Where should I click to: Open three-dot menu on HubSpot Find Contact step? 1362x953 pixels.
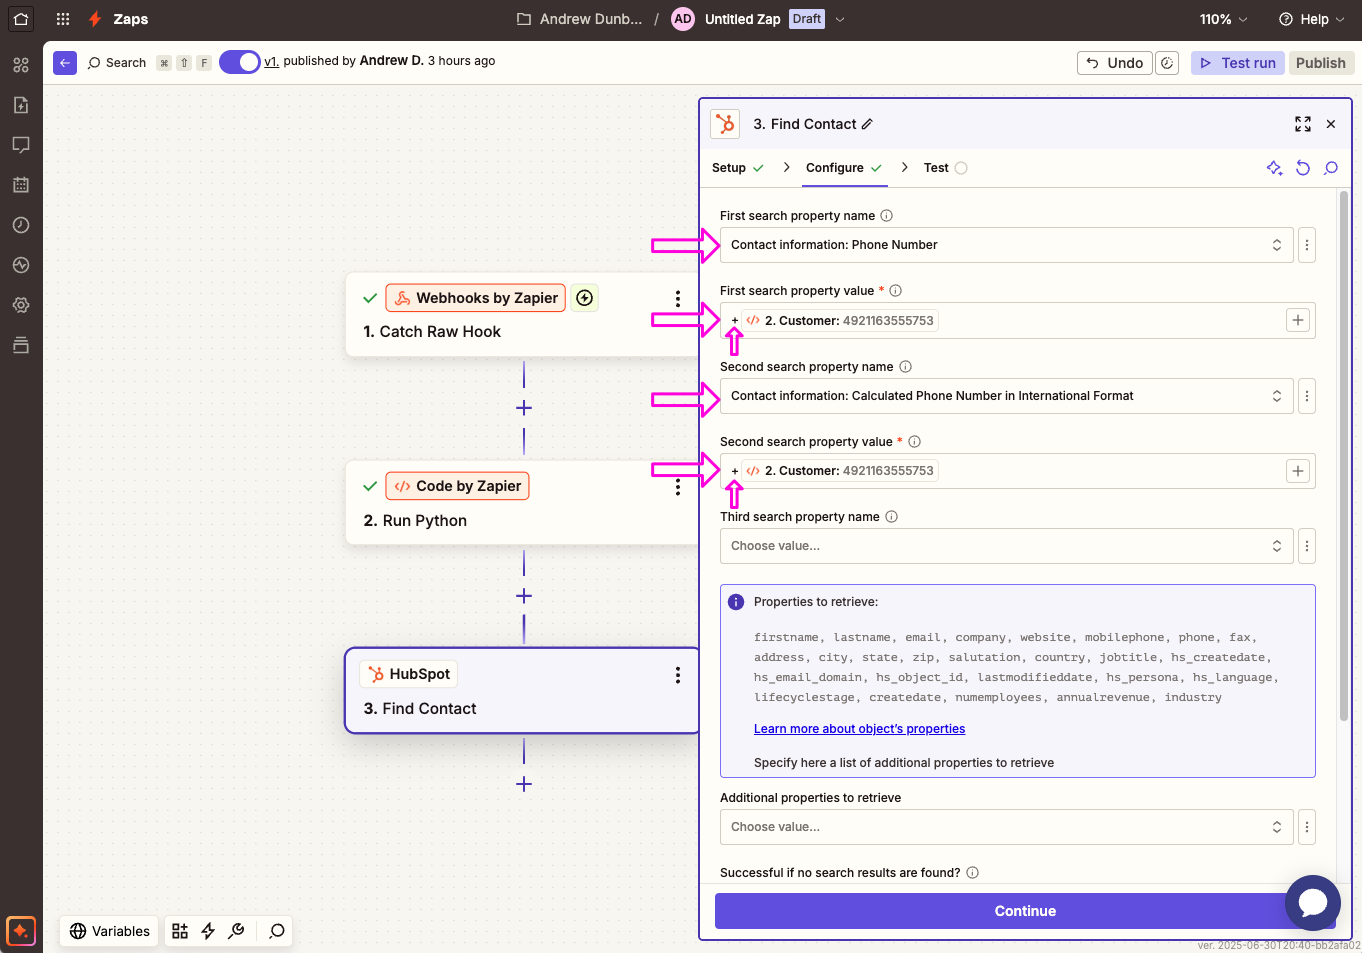click(x=678, y=675)
